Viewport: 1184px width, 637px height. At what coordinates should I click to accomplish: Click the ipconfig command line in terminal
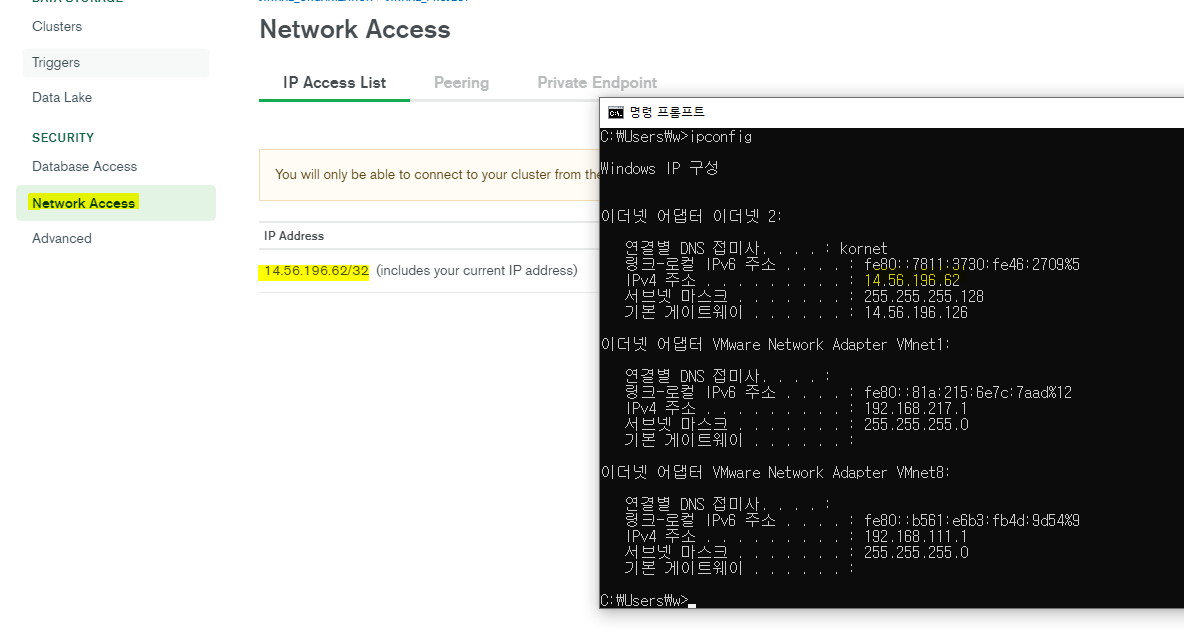(x=676, y=137)
